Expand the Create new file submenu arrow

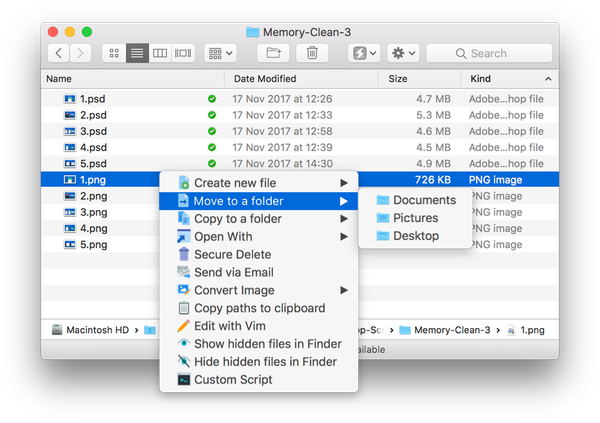344,183
